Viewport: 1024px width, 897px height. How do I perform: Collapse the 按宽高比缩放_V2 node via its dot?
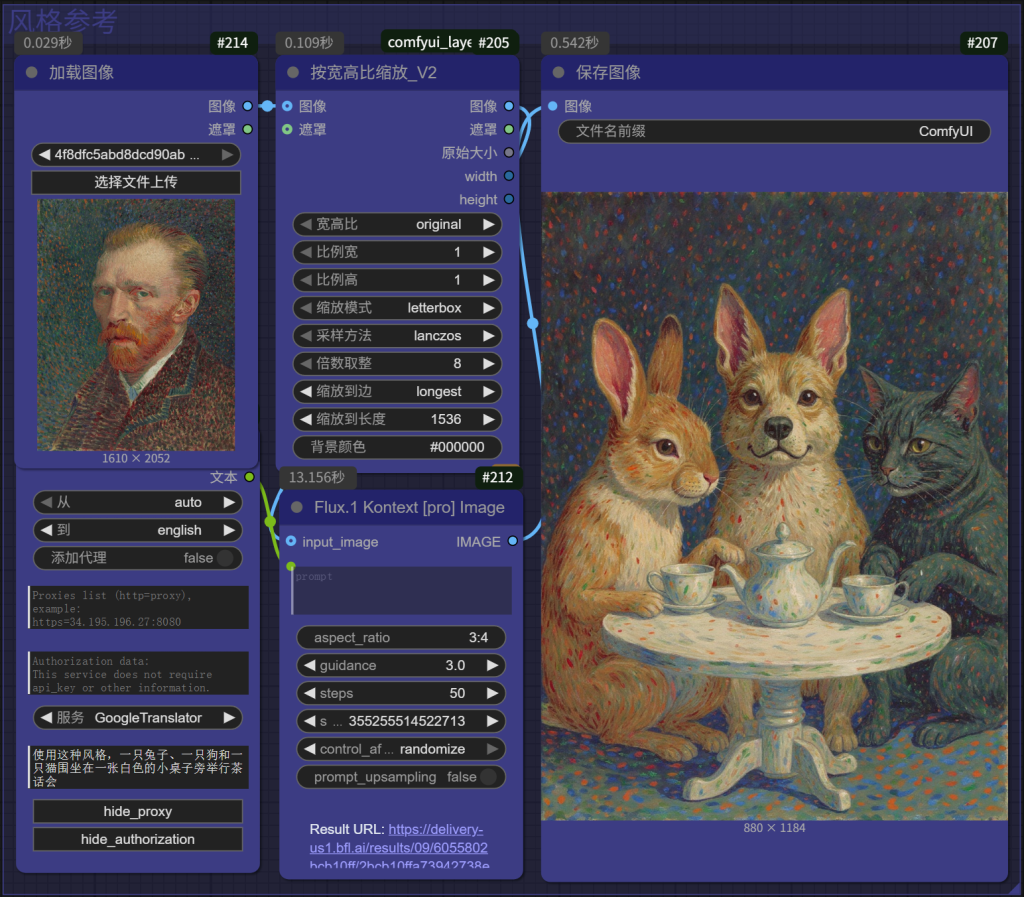[293, 73]
